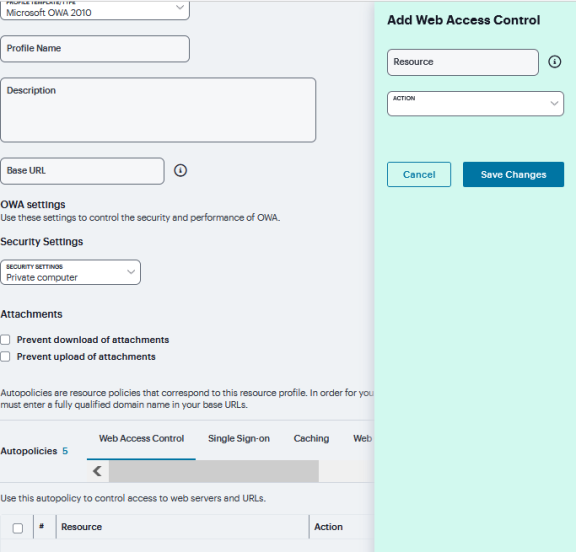Check Prevent download of attachments
Viewport: 576px width, 552px height.
point(5,340)
